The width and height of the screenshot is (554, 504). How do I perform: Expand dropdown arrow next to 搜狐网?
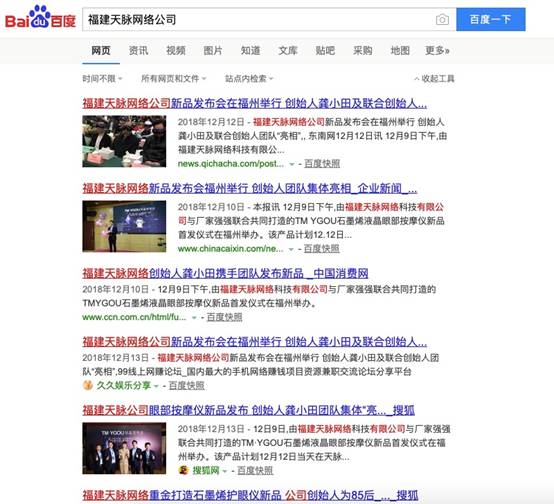click(225, 471)
